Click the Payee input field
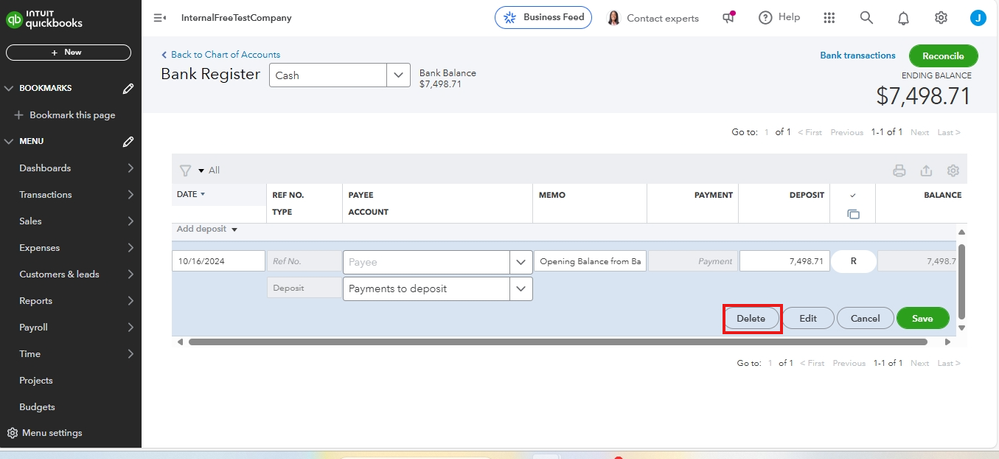This screenshot has width=999, height=459. [426, 262]
